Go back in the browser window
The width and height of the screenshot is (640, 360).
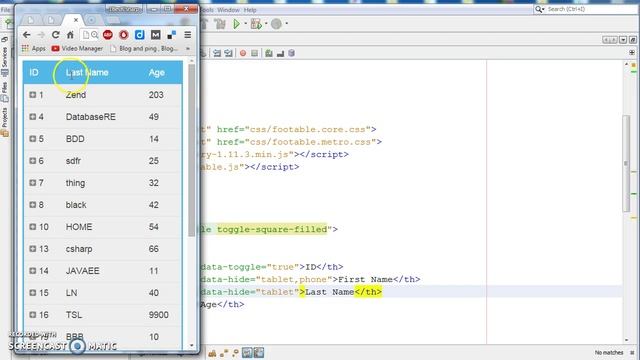click(x=27, y=35)
